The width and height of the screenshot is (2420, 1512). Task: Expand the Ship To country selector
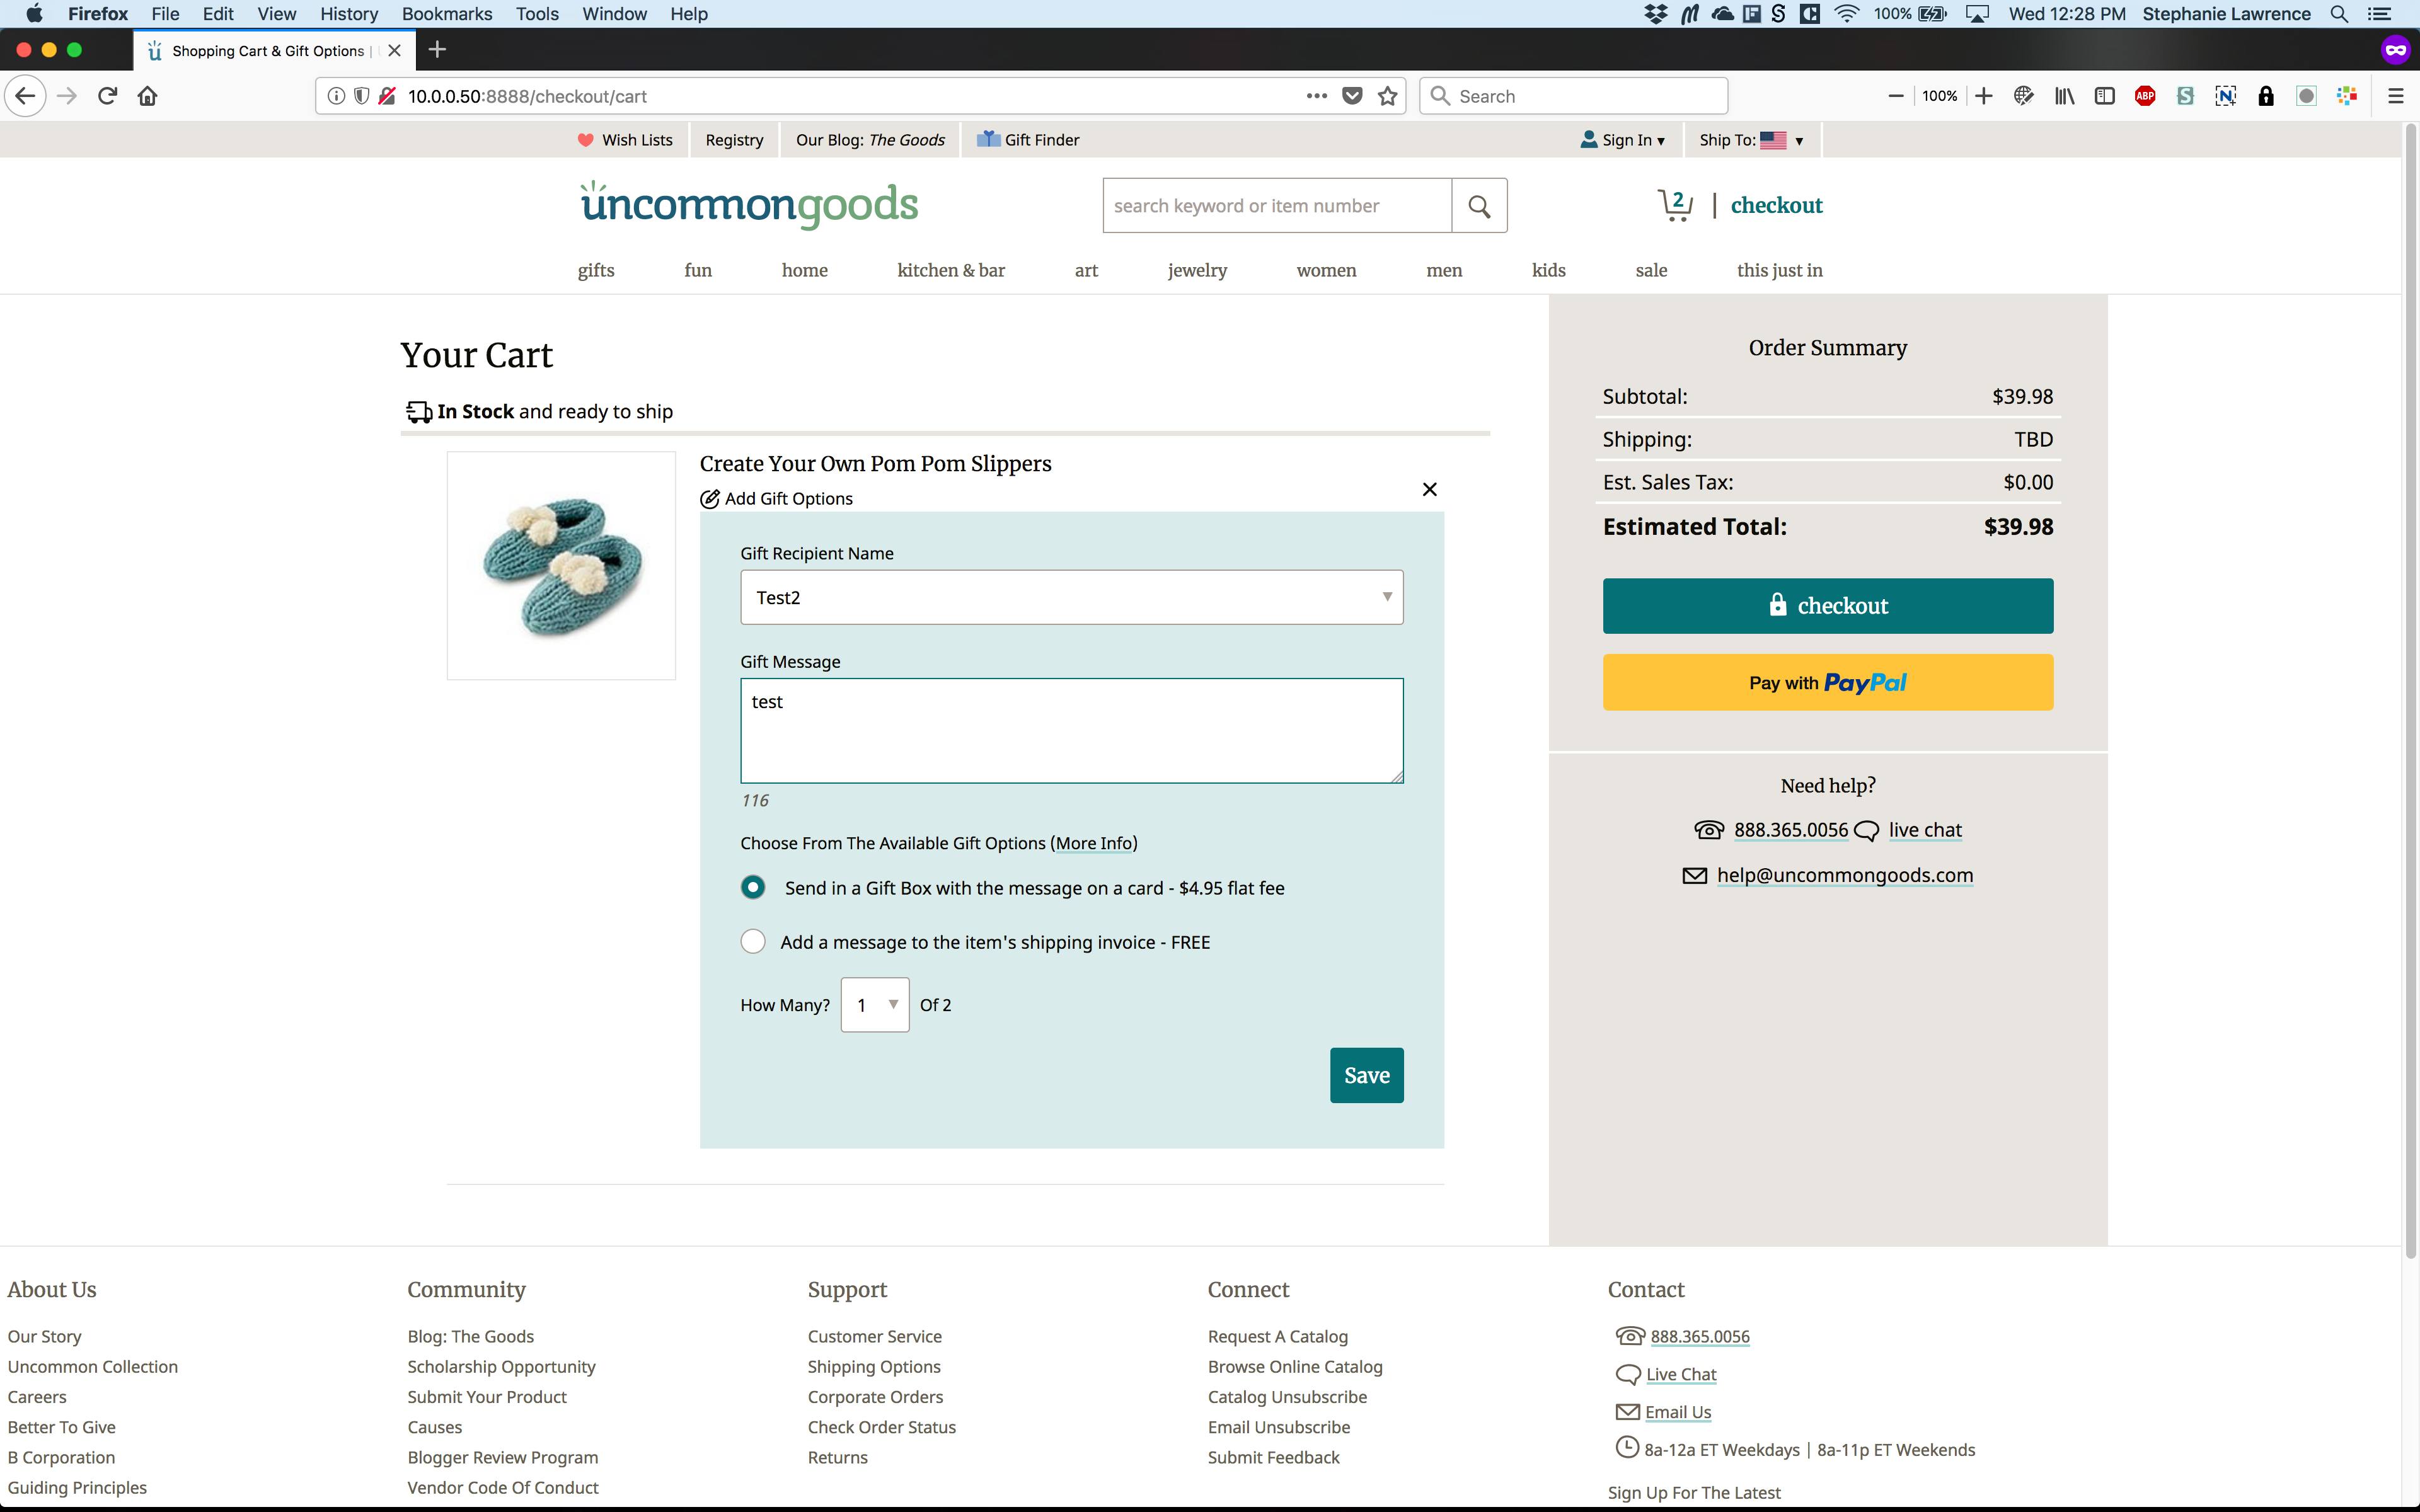[x=1751, y=140]
